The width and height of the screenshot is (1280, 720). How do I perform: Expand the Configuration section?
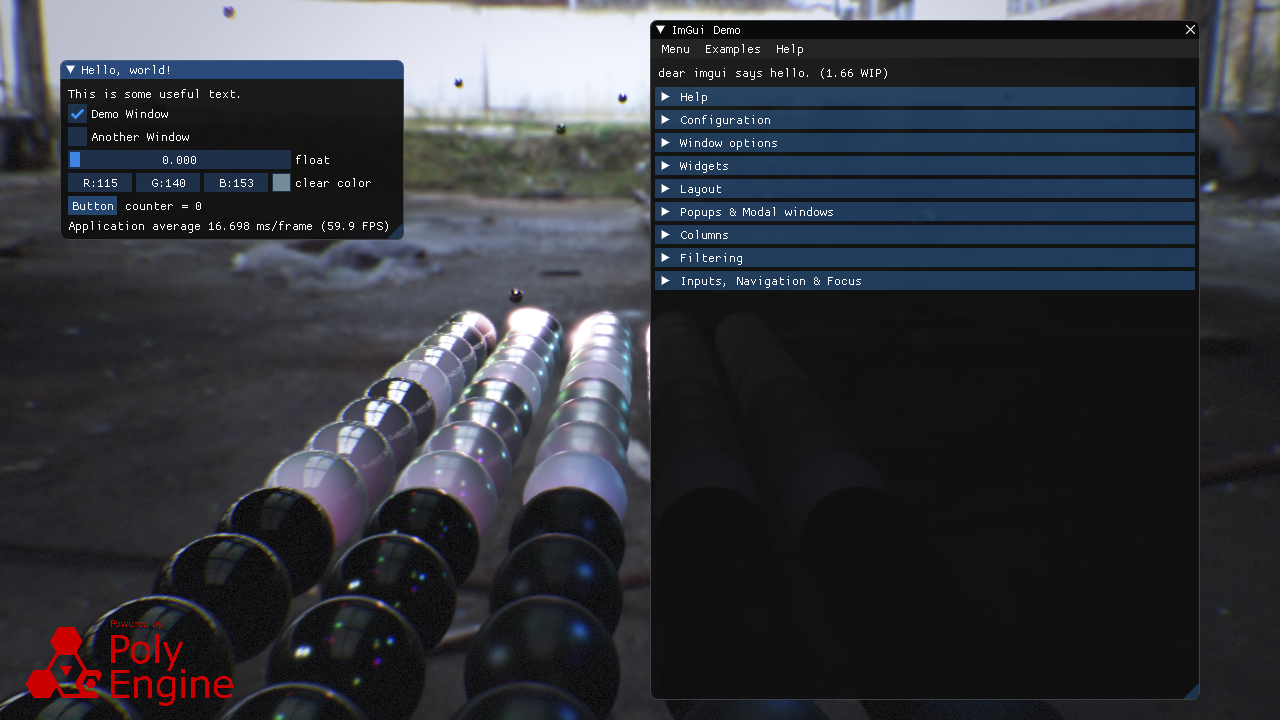click(925, 120)
